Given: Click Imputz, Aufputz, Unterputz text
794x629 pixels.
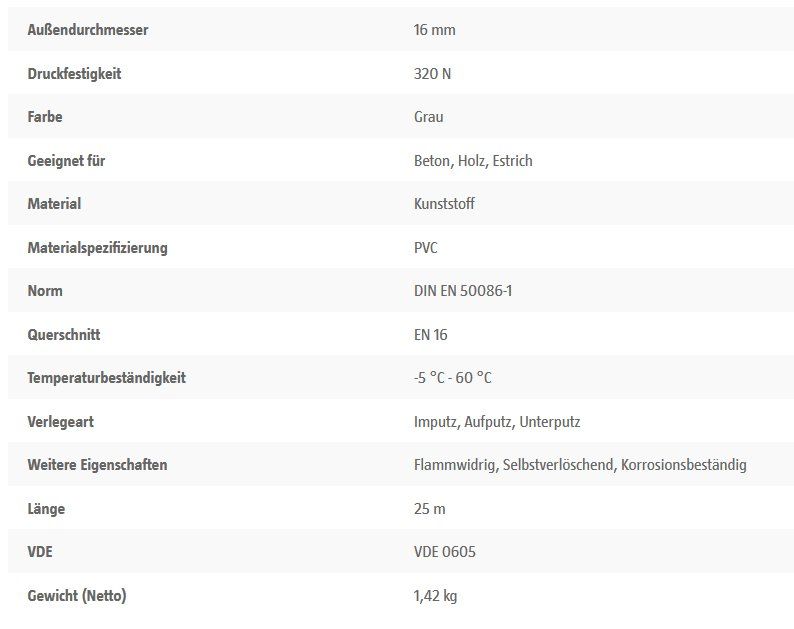Looking at the screenshot, I should [497, 422].
